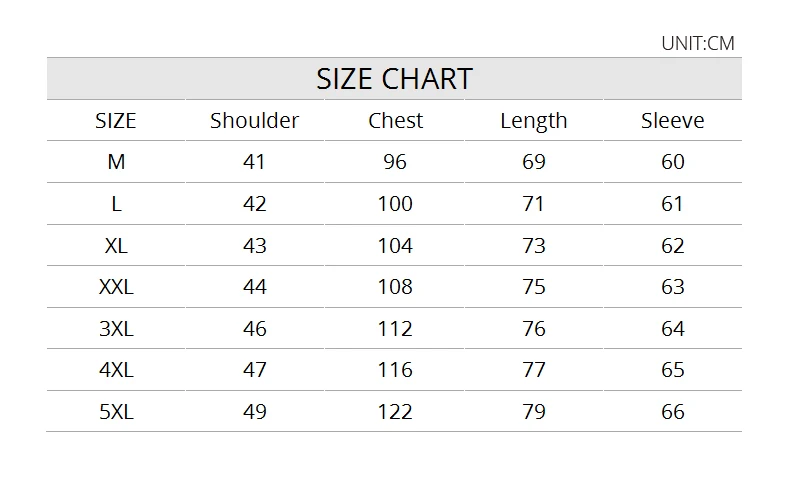This screenshot has width=800, height=477.
Task: Click the SIZE CHART title
Action: pyautogui.click(x=394, y=79)
